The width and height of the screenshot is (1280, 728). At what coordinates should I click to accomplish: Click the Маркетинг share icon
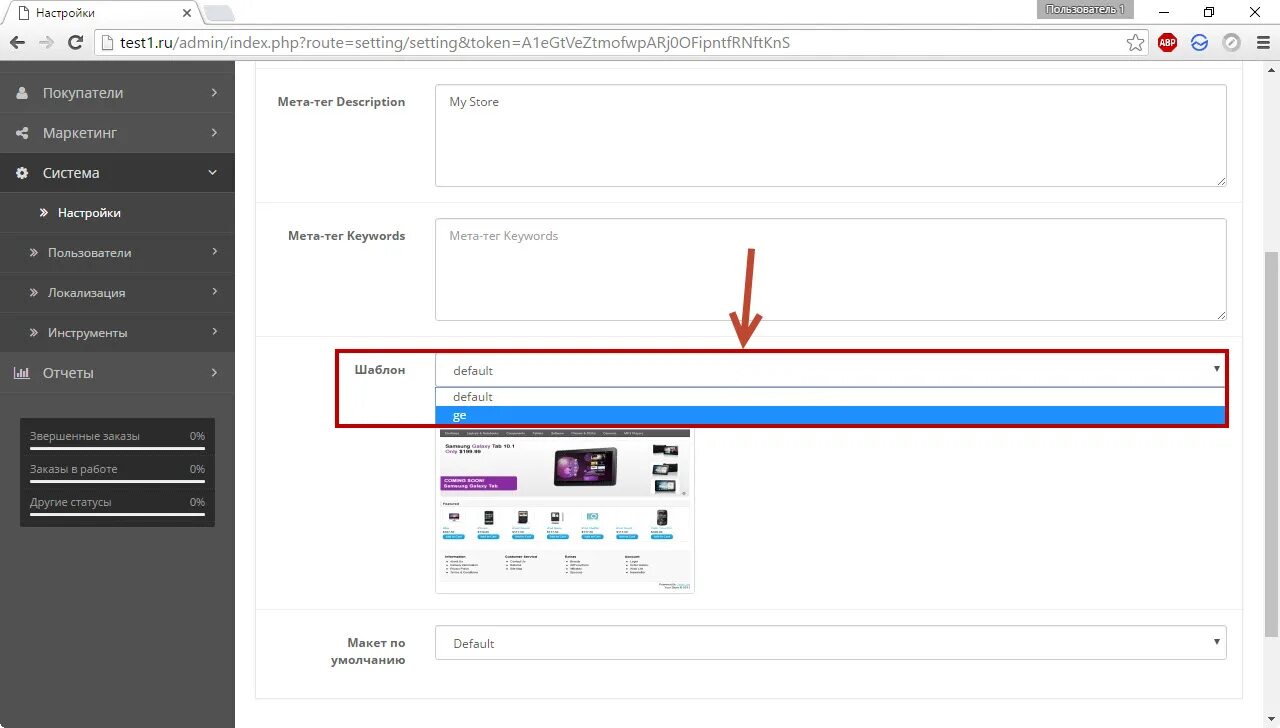[22, 133]
